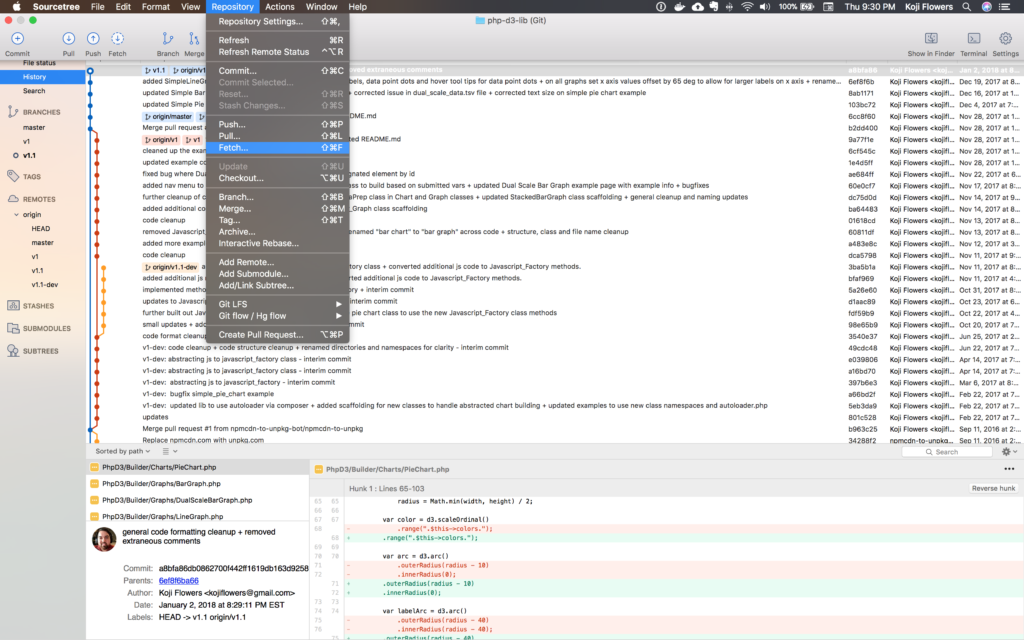
Task: Click the author avatar thumbnail
Action: 104,539
